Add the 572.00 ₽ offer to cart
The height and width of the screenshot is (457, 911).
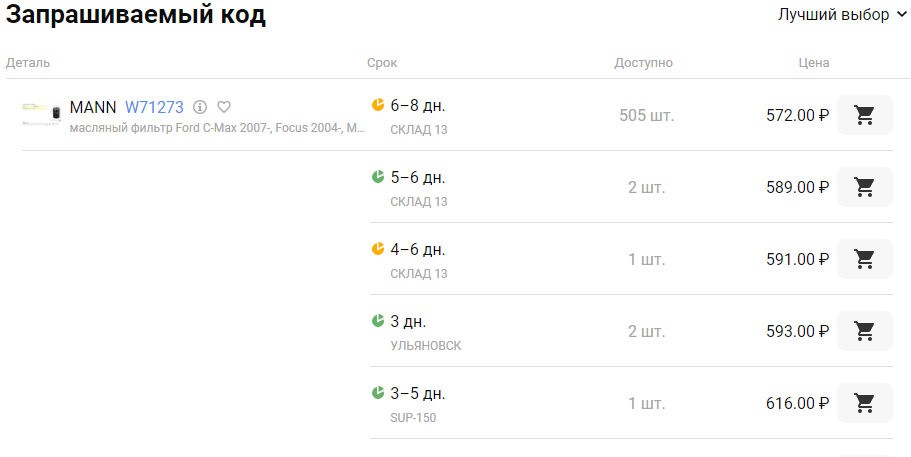pos(865,115)
